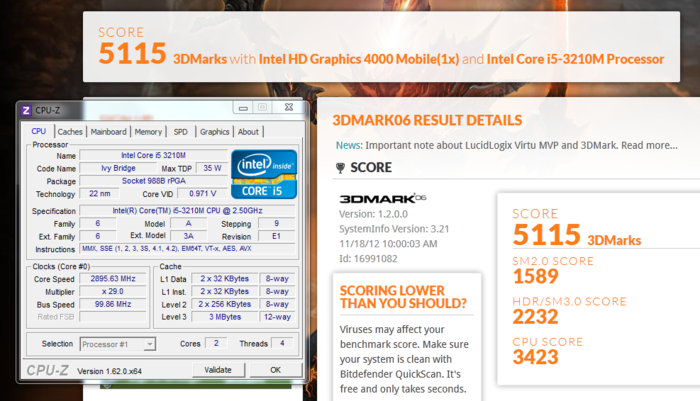Click the OK button in CPU-Z
Viewport: 700px width, 401px height.
click(275, 370)
